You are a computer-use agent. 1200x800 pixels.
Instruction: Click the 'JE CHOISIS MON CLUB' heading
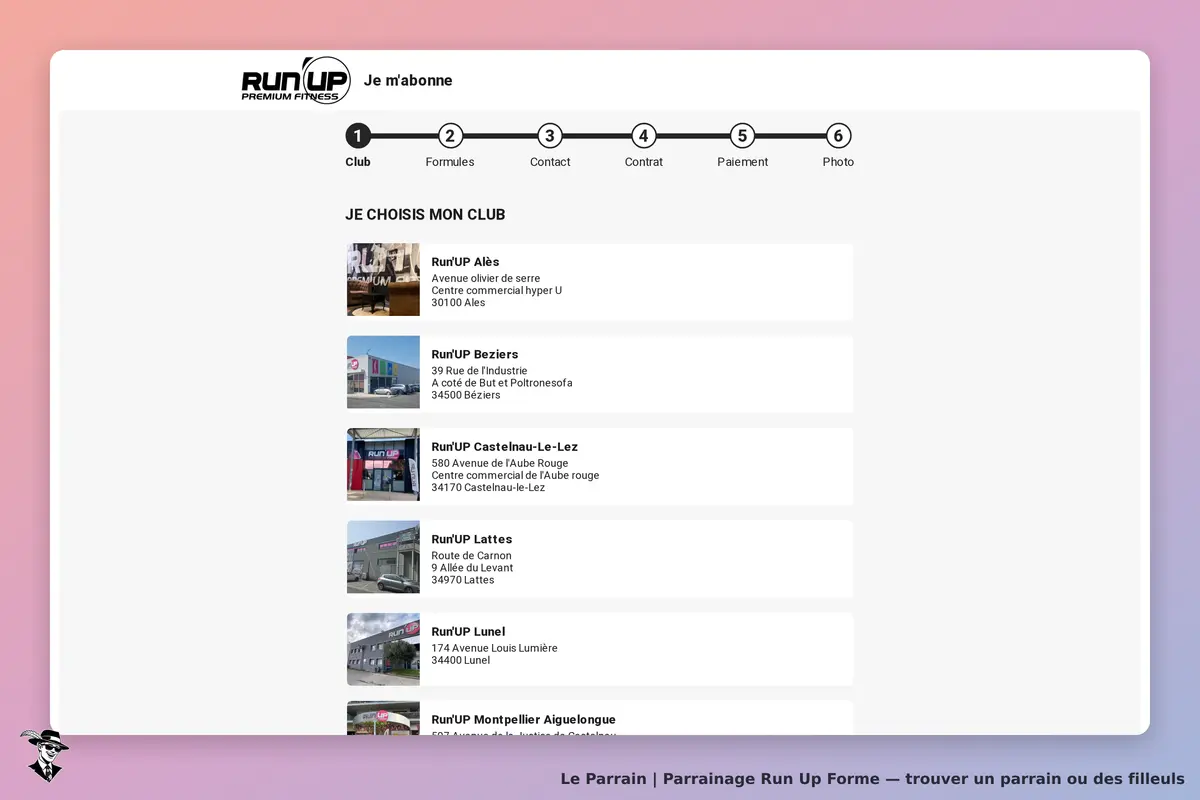(425, 215)
